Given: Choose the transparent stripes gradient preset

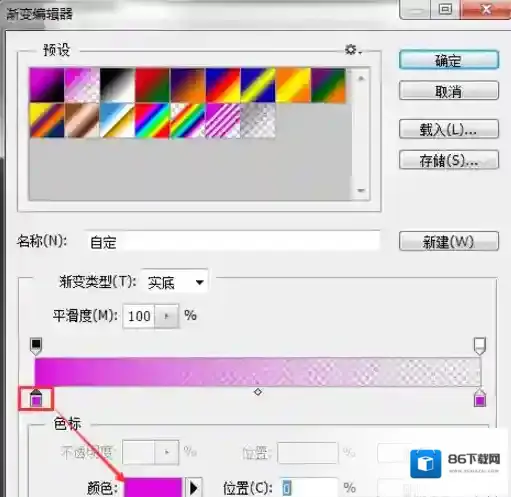Looking at the screenshot, I should coord(223,120).
